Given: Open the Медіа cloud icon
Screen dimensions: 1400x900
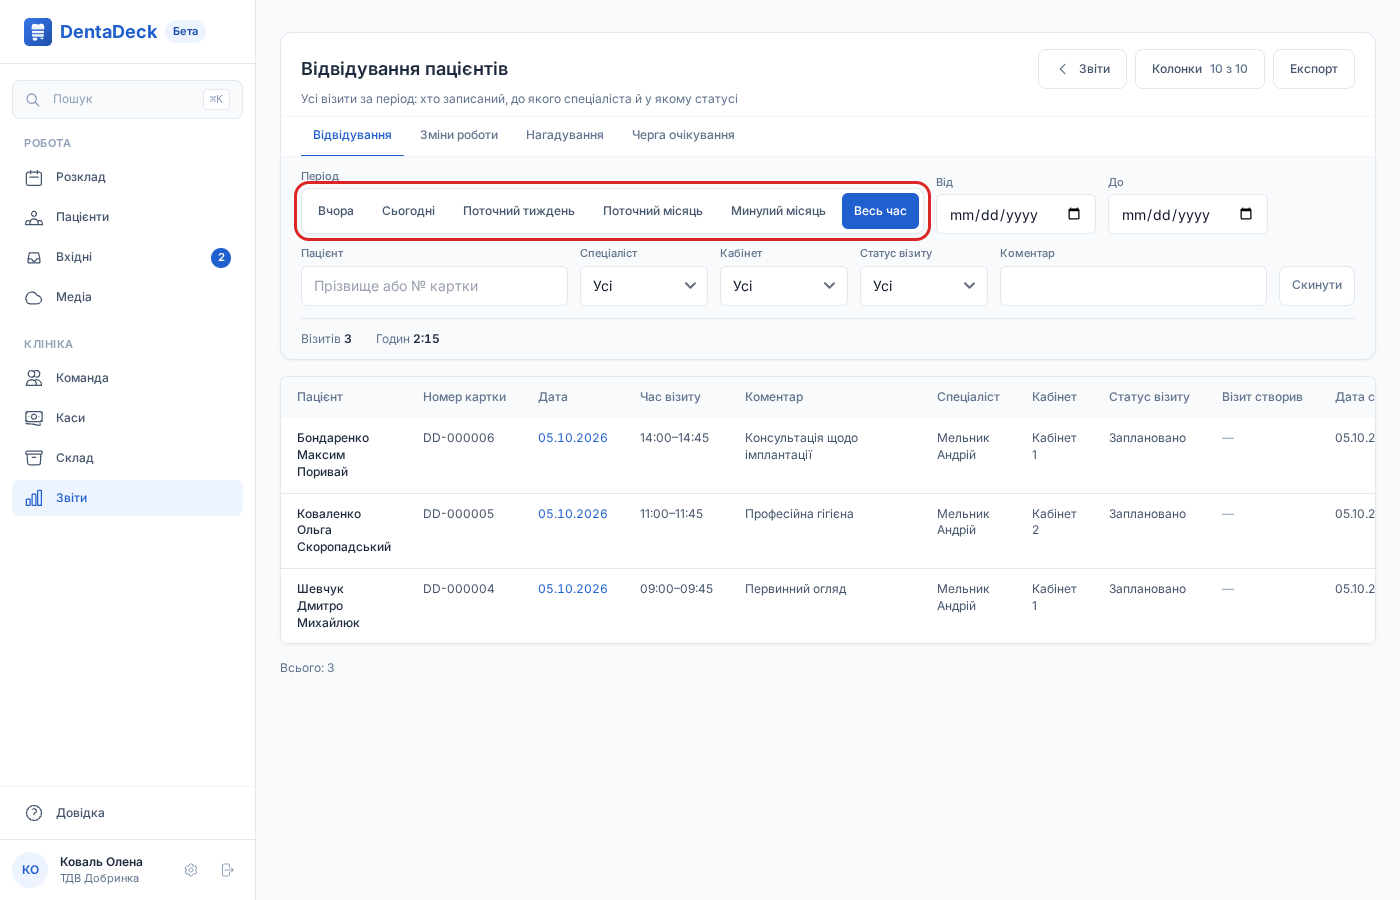Looking at the screenshot, I should tap(34, 297).
